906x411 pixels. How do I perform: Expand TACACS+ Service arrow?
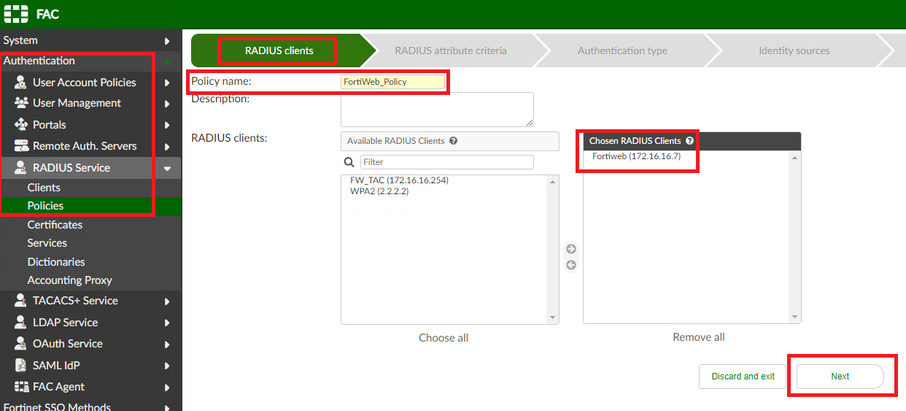pyautogui.click(x=167, y=301)
